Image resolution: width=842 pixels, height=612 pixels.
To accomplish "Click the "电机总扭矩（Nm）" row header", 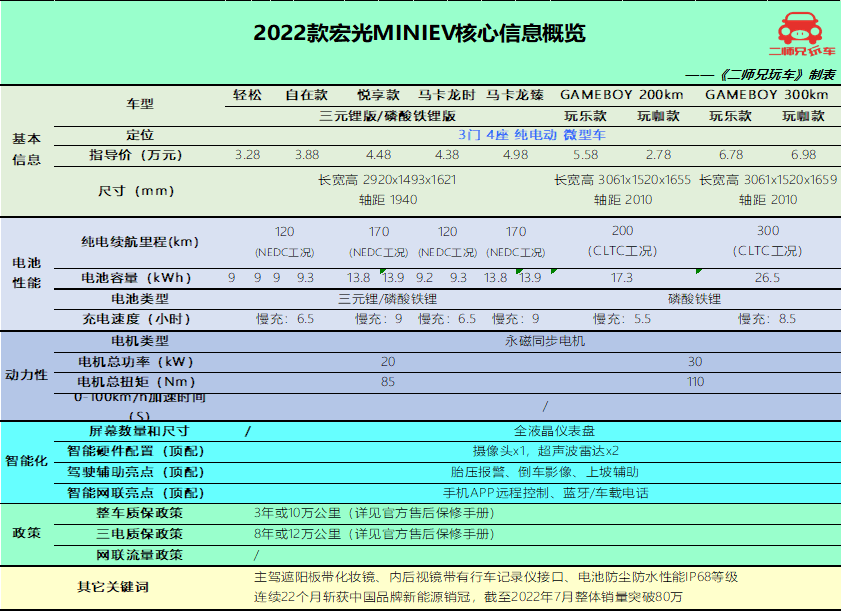I will [136, 382].
